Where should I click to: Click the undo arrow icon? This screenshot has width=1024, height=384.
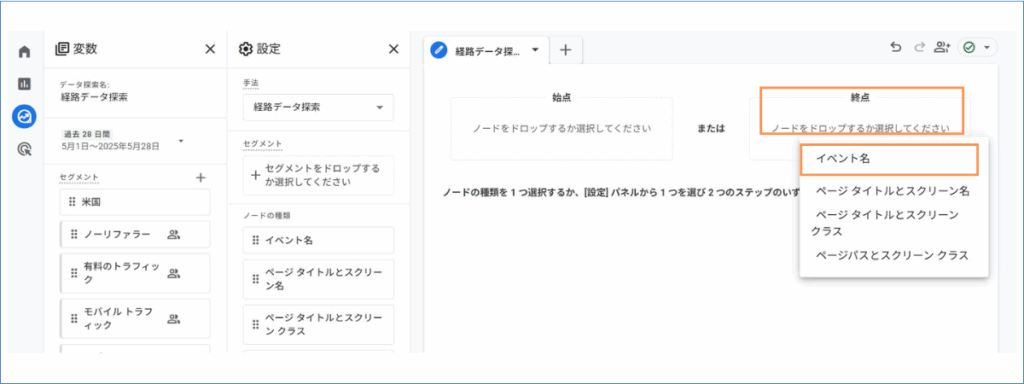[896, 47]
